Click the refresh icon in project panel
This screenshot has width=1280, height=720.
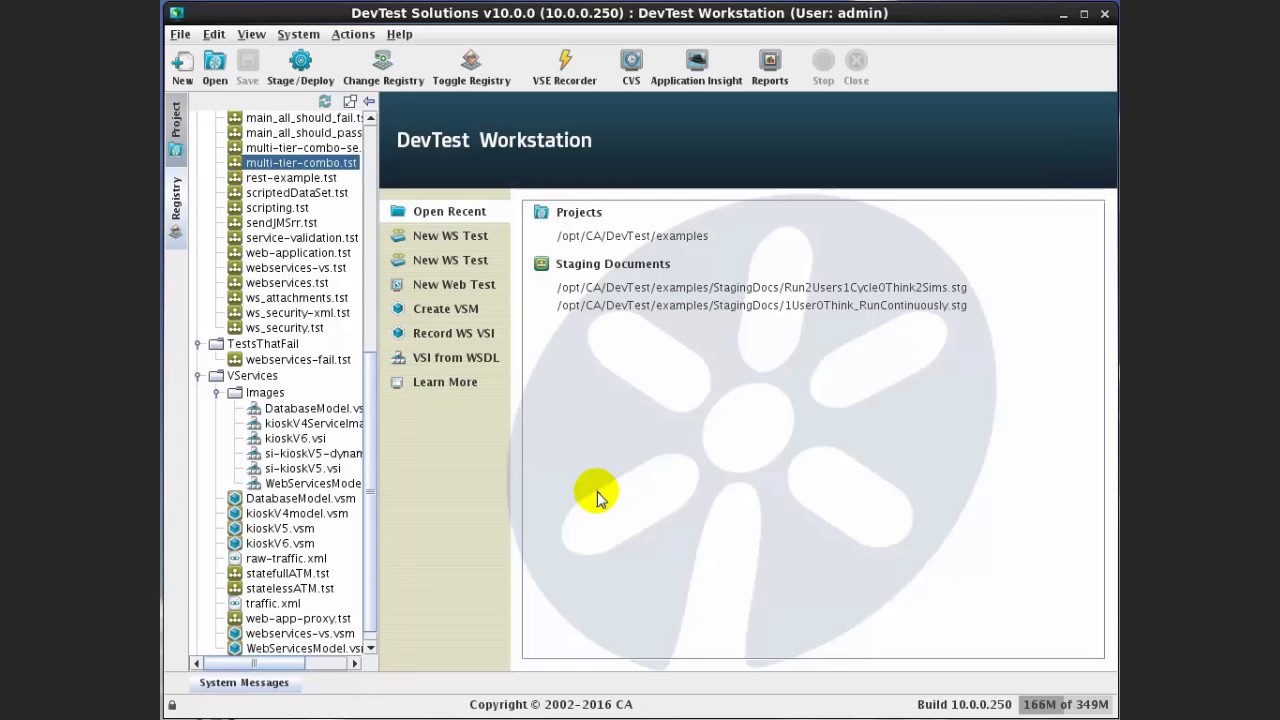[x=325, y=102]
